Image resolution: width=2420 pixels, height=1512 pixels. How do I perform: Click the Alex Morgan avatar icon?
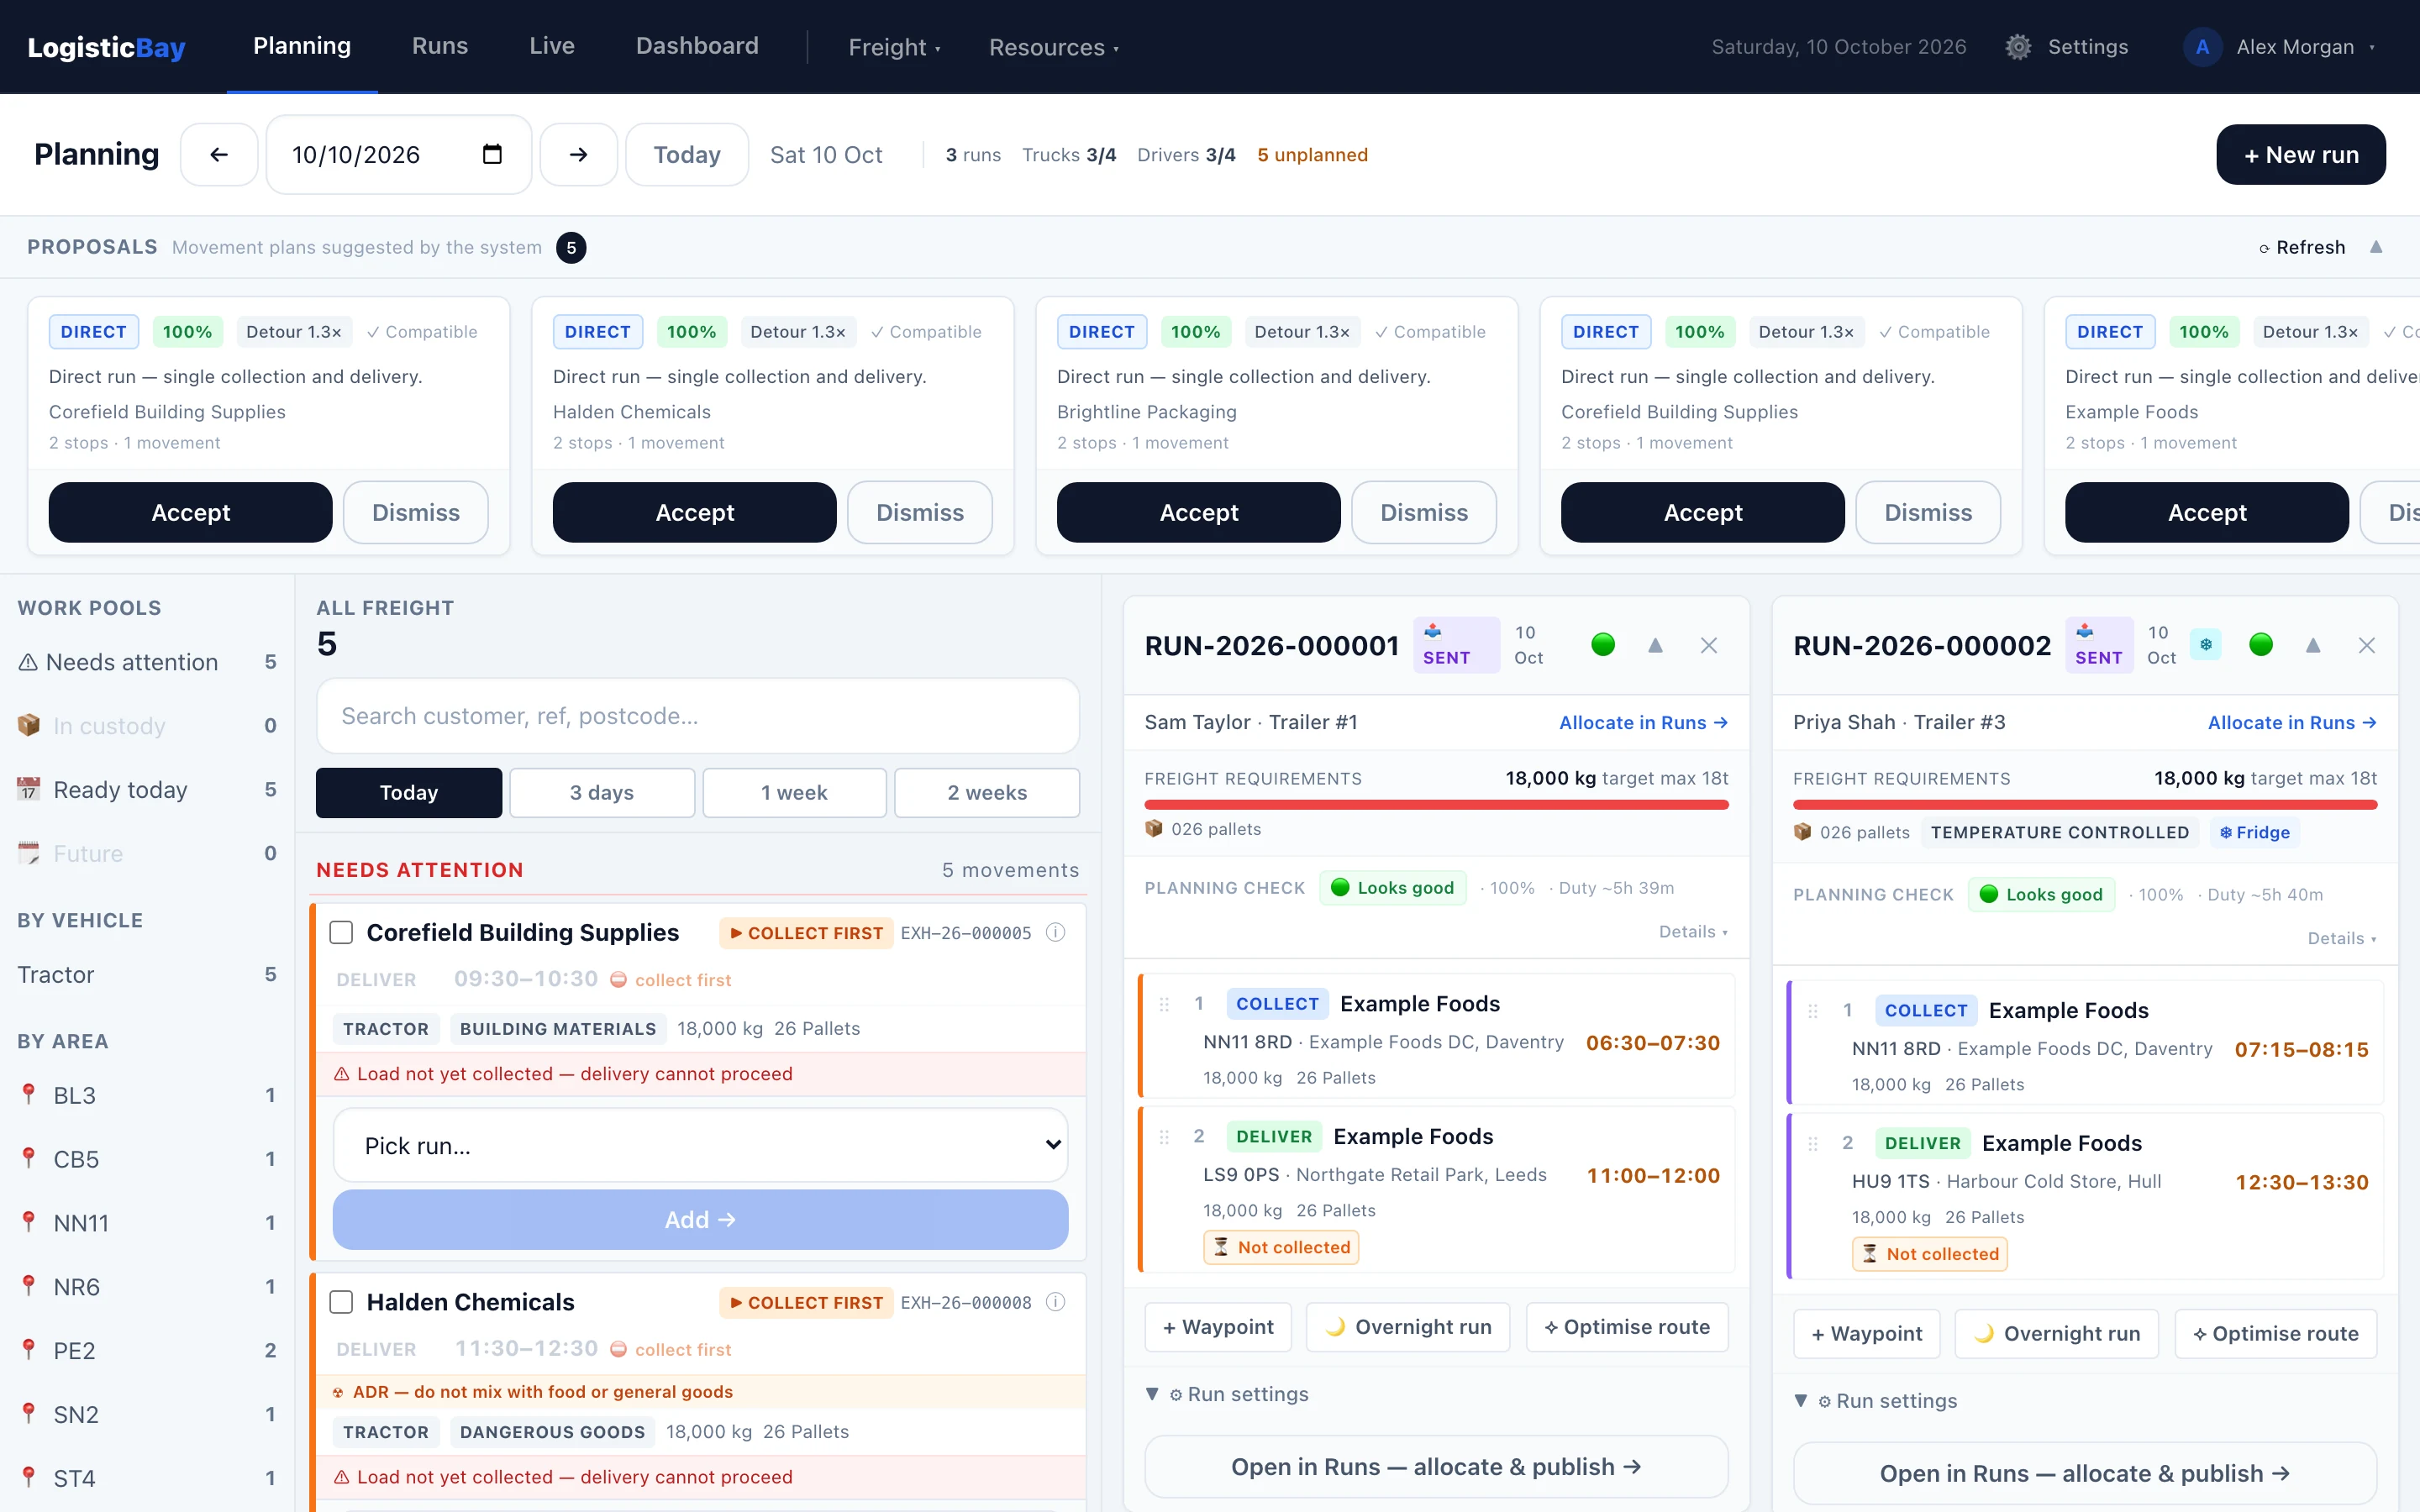tap(2202, 47)
